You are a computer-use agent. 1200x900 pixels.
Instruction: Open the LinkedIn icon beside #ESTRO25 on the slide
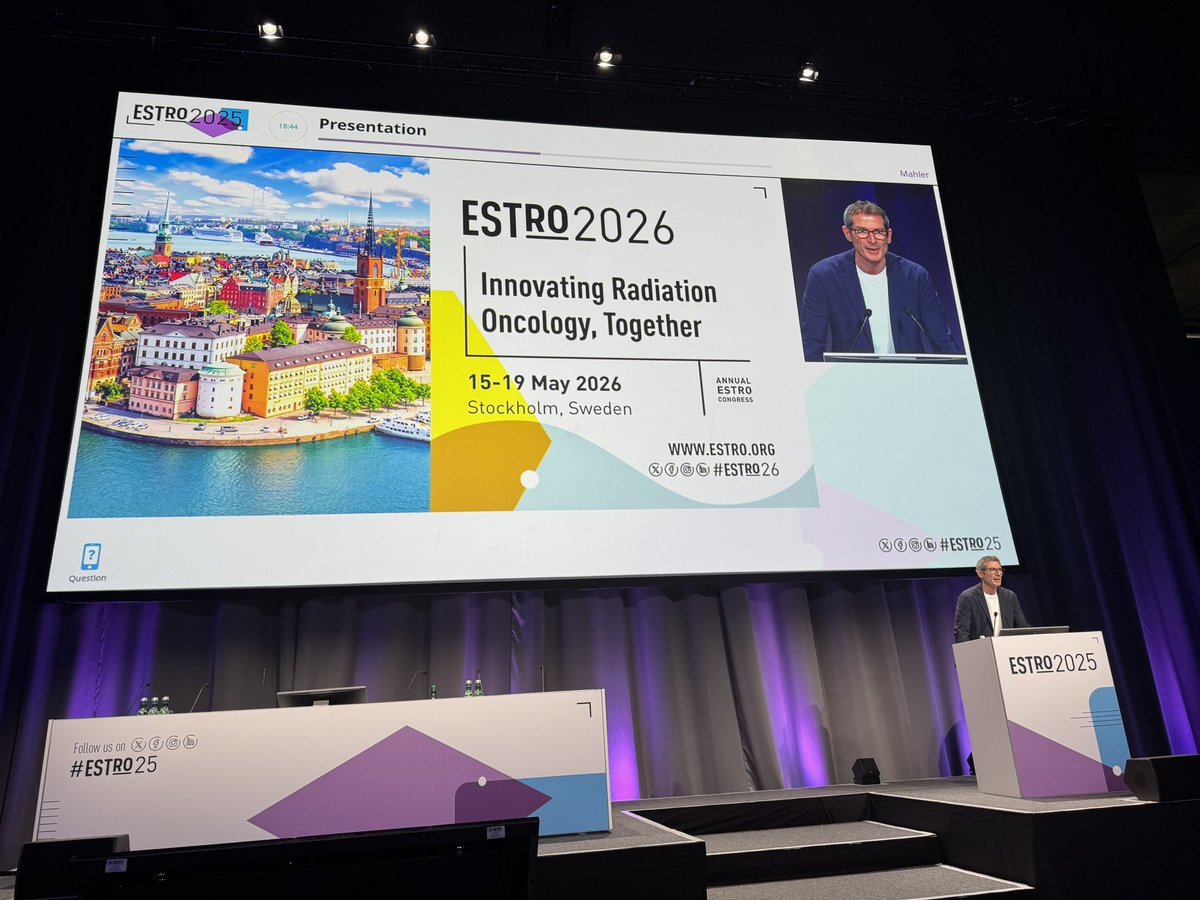(x=930, y=545)
